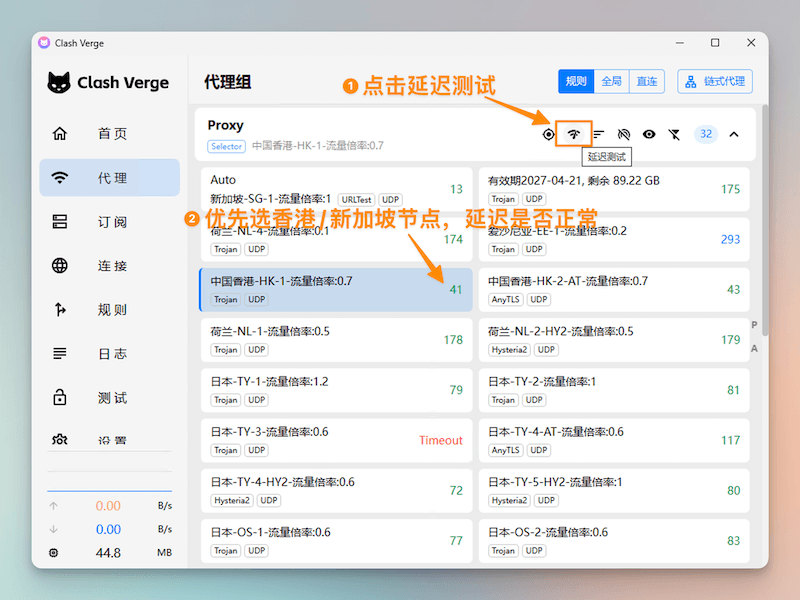Click delay value 117 on TY-4-AT node

730,440
